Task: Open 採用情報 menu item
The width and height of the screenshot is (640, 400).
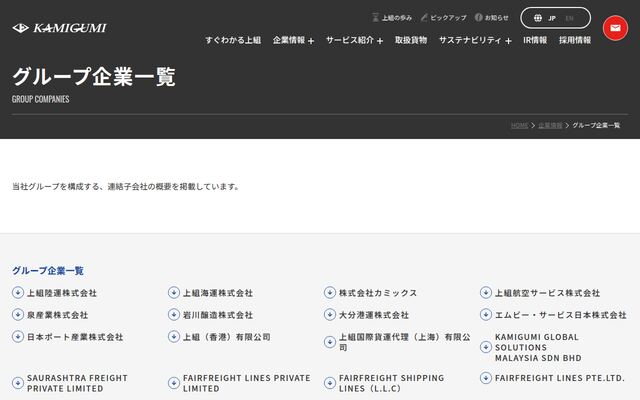Action: coord(575,40)
